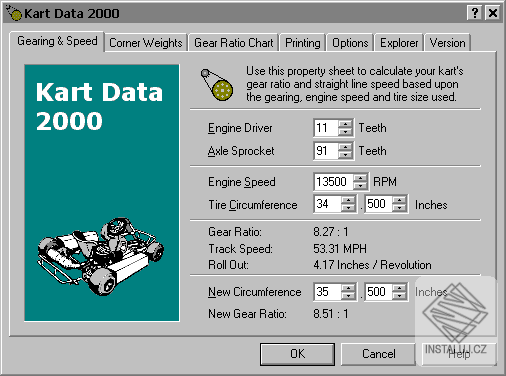This screenshot has height=376, width=506.
Task: Increase New Circumference decimal value up arrow
Action: pyautogui.click(x=400, y=288)
